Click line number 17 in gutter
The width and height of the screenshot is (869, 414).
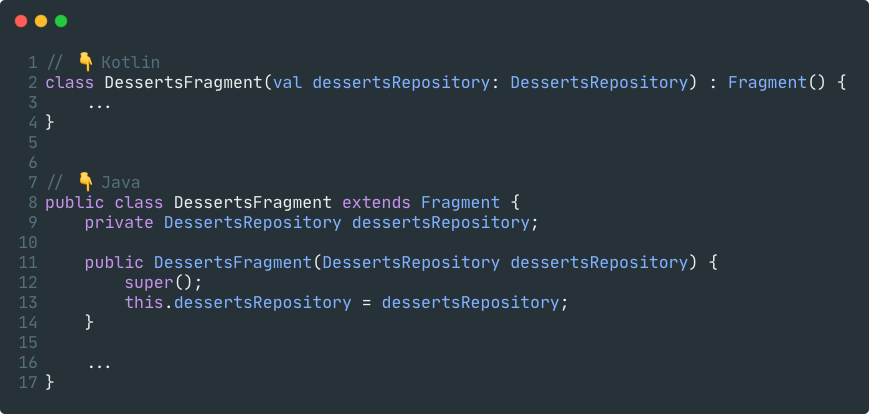pyautogui.click(x=28, y=382)
